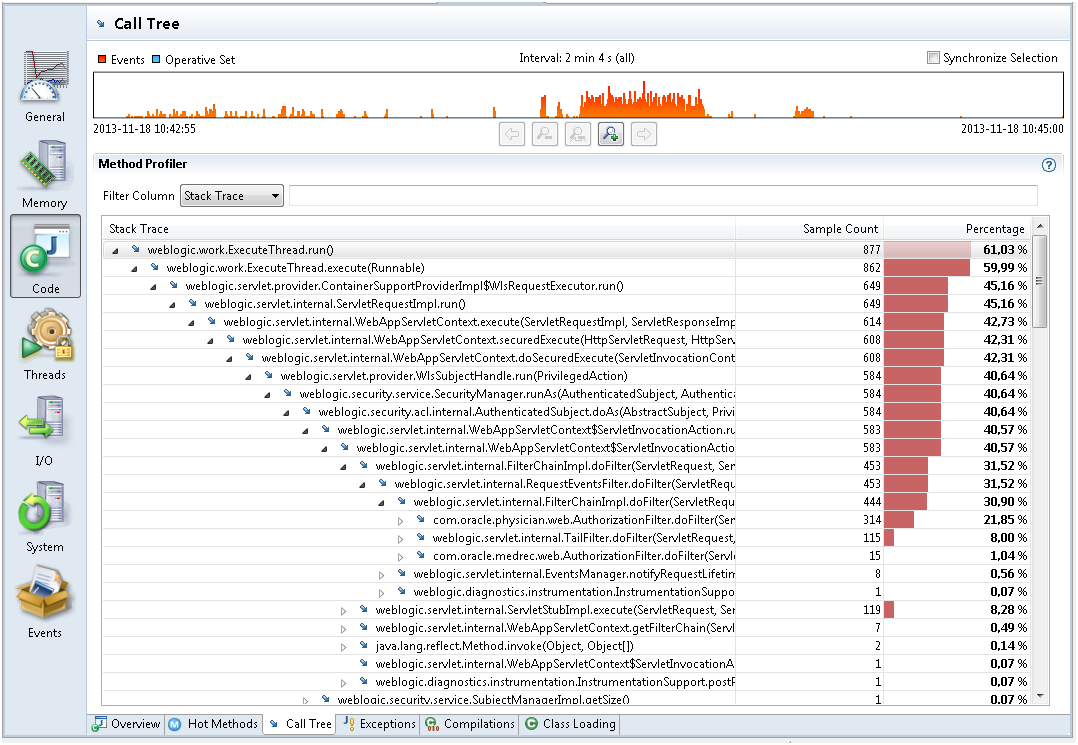This screenshot has height=745, width=1078.
Task: Click the zoom in magnifier button
Action: (610, 134)
